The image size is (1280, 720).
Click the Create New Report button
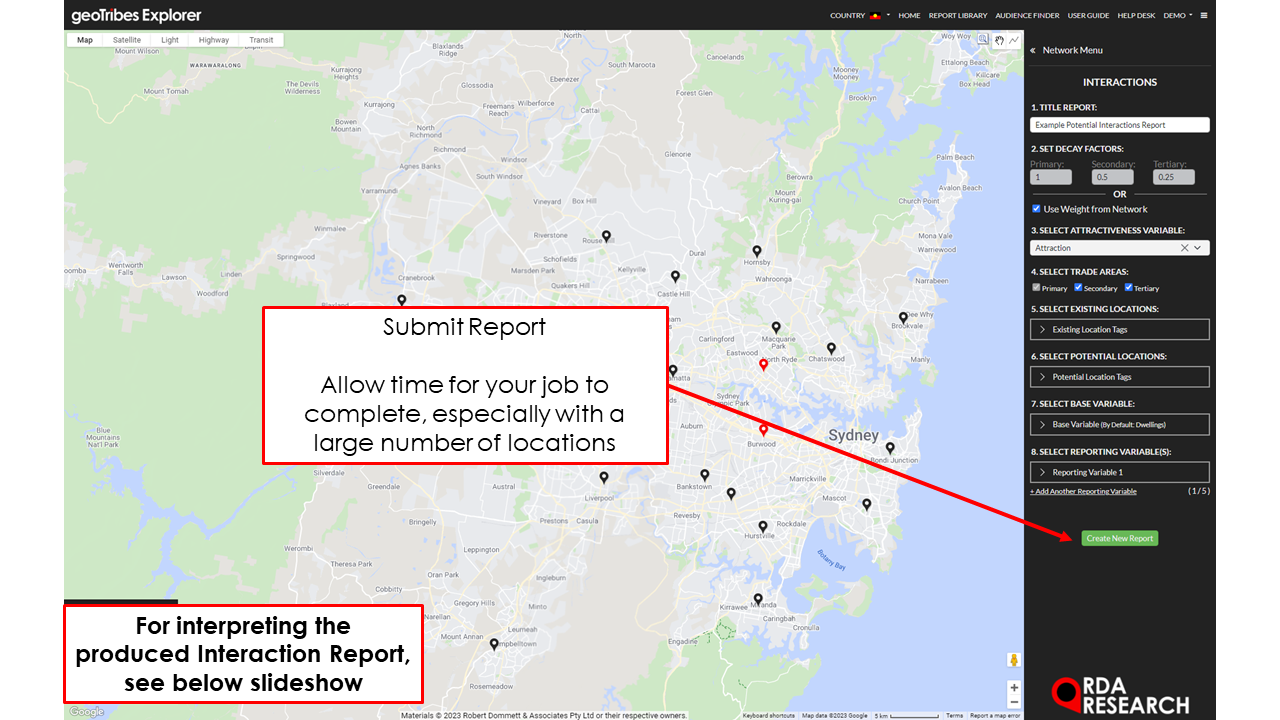tap(1120, 538)
